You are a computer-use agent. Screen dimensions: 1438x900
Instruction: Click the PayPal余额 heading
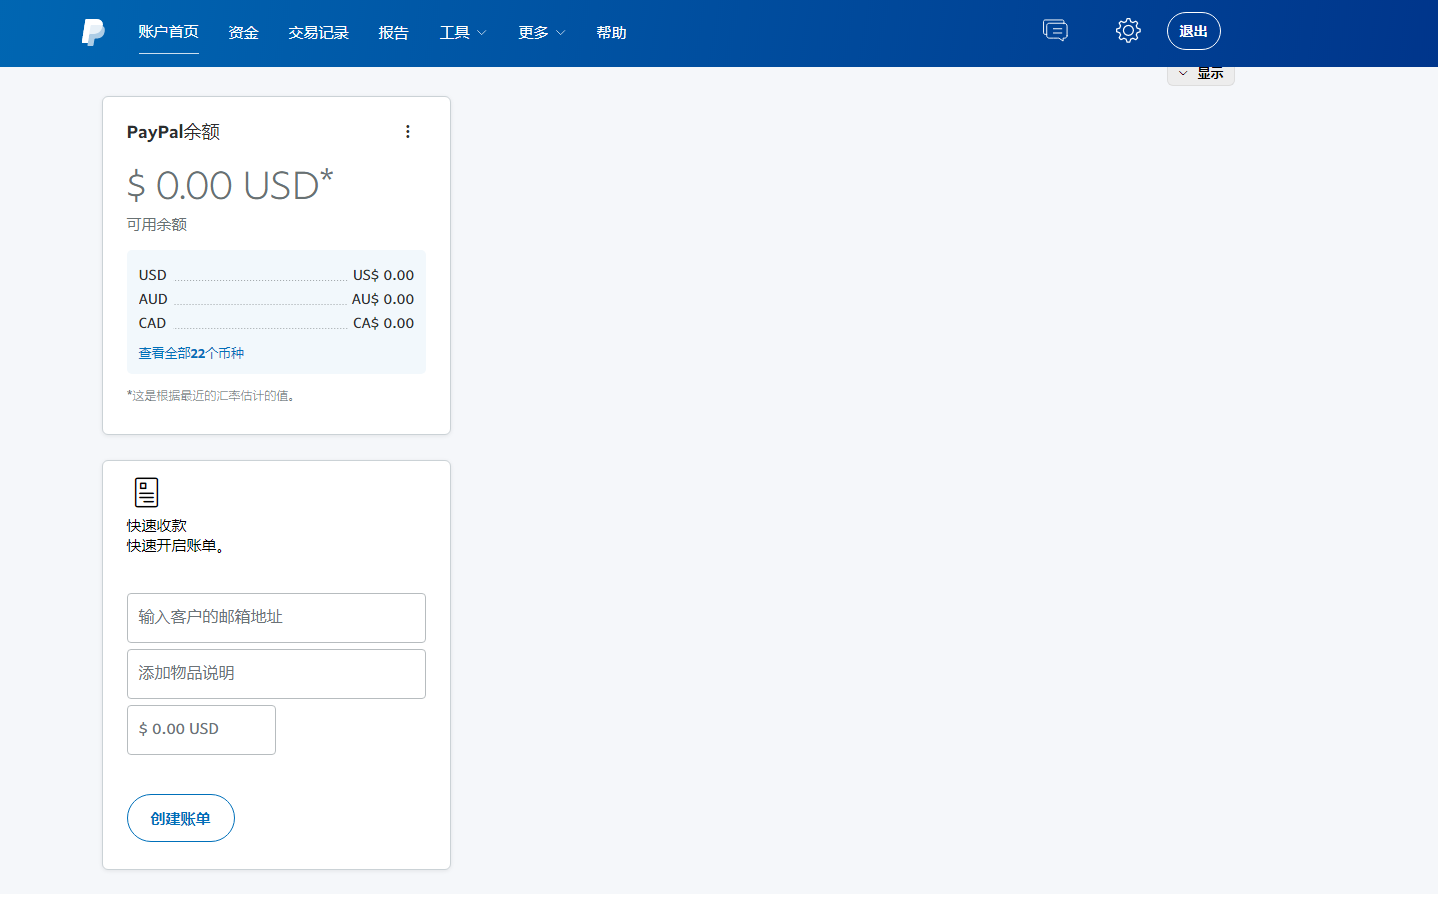click(173, 132)
